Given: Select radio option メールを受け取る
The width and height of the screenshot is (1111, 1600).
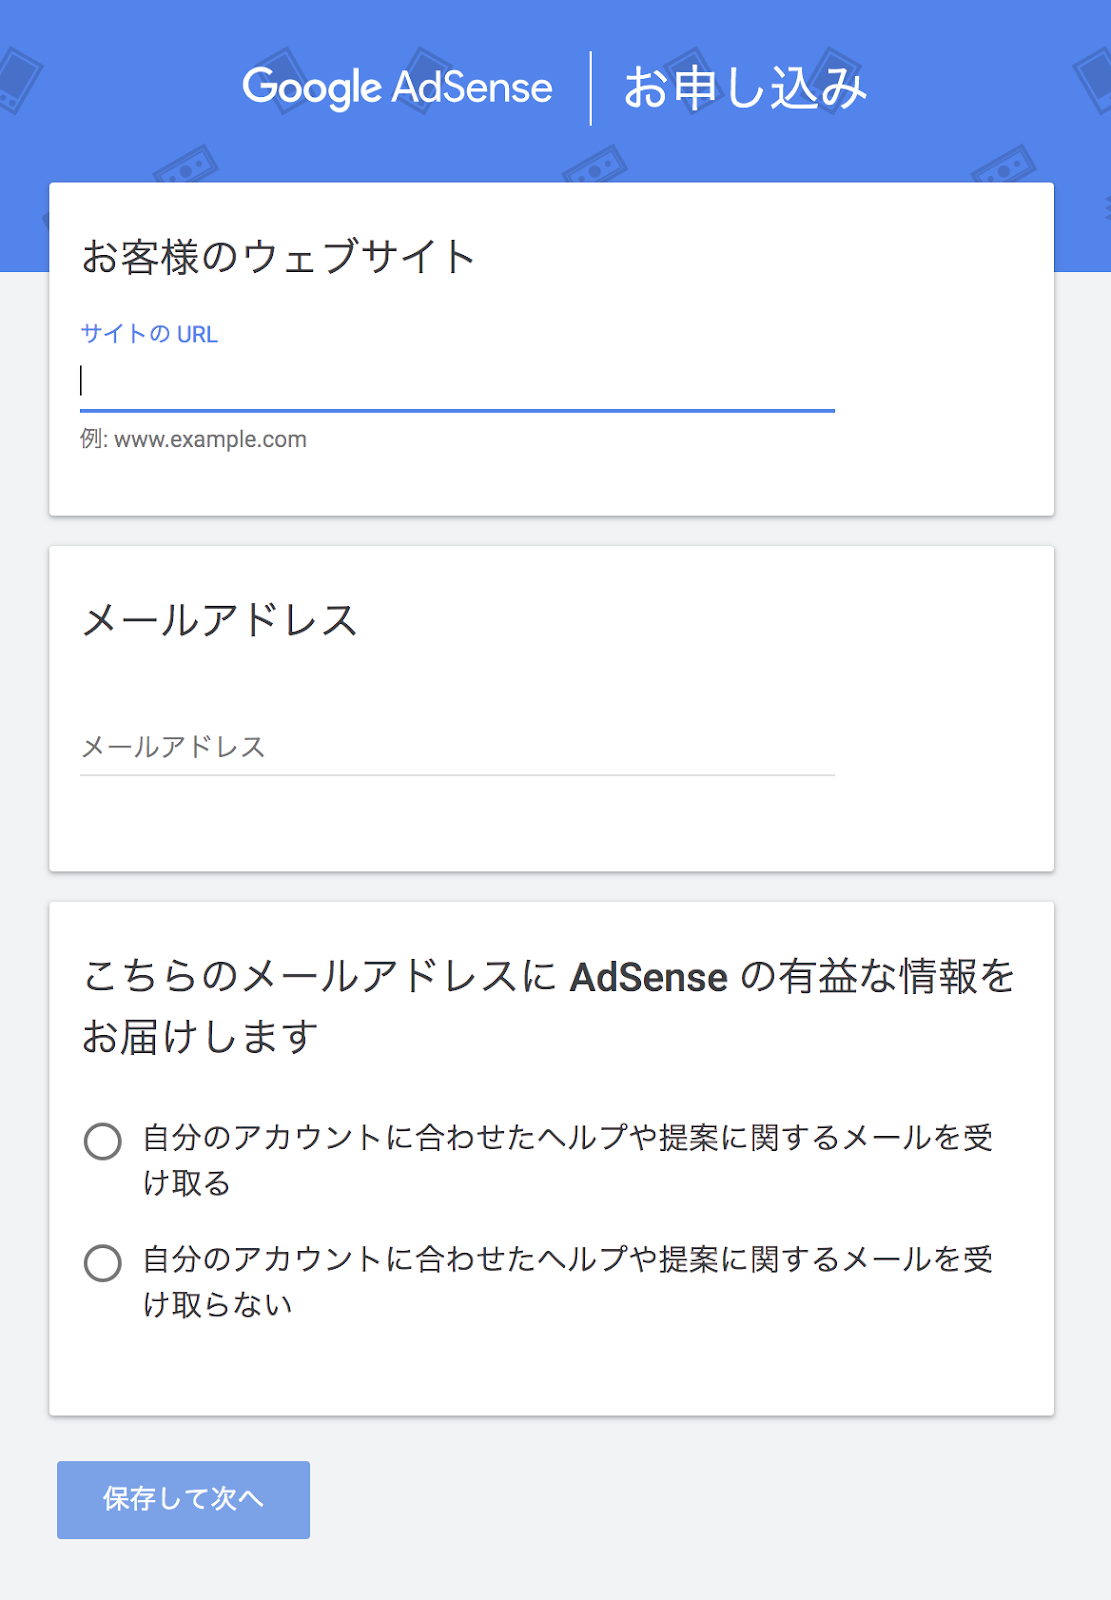Looking at the screenshot, I should click(x=103, y=1141).
